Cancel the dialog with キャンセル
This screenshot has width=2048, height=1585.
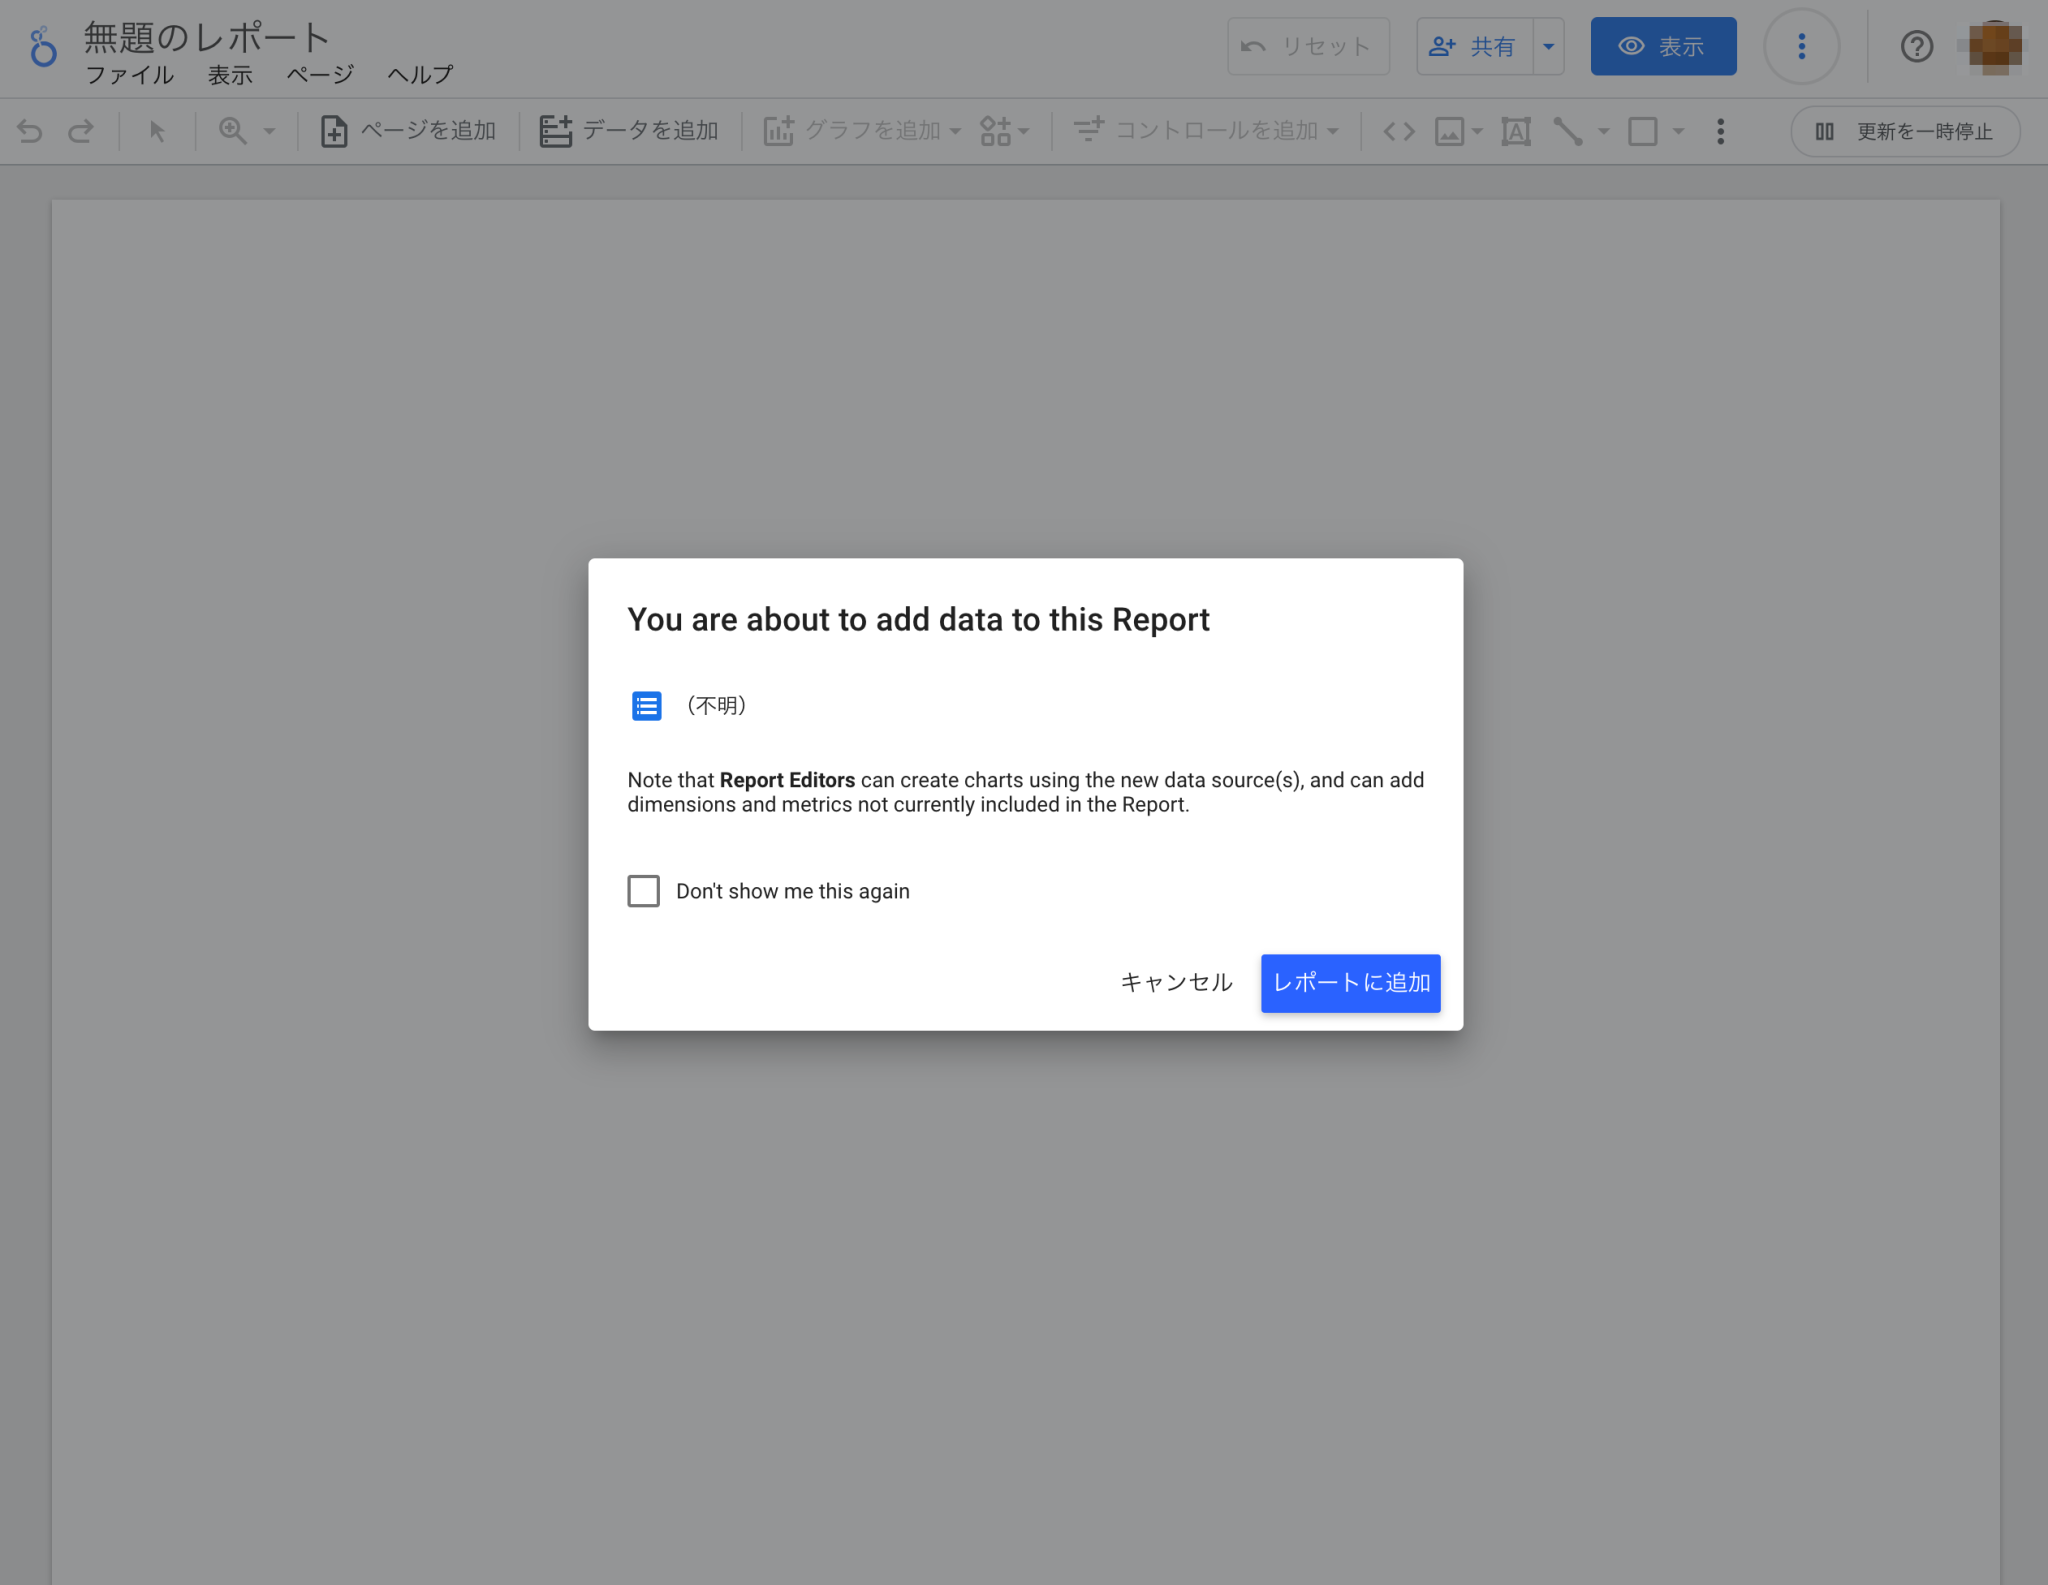coord(1176,983)
